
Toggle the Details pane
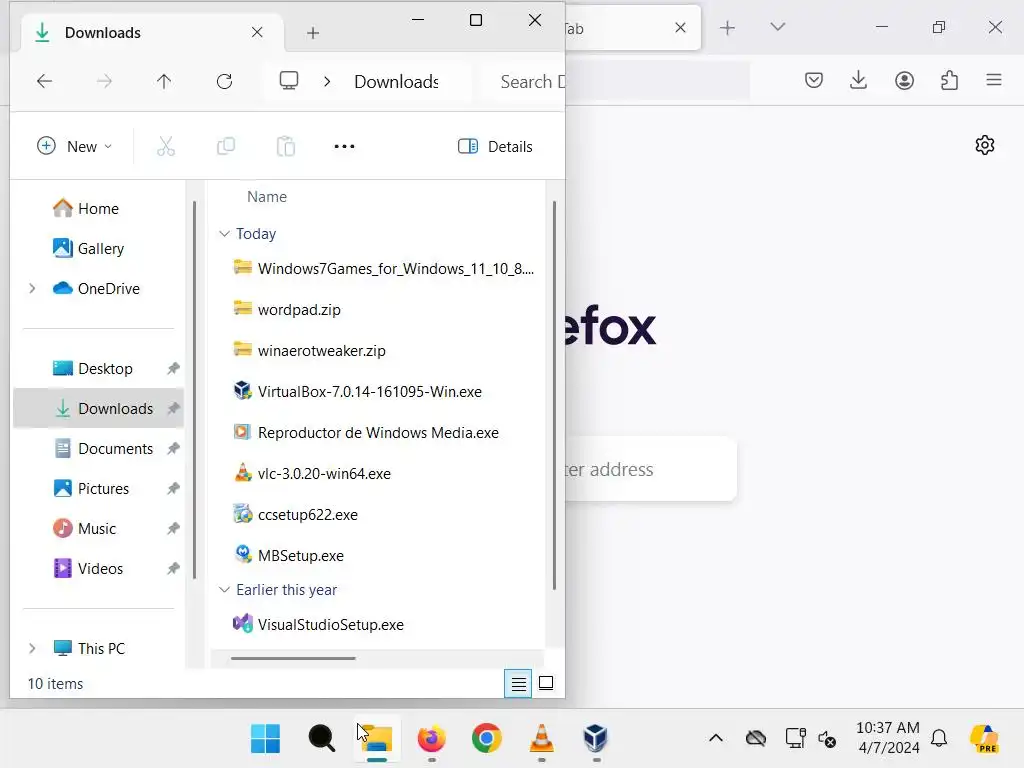pos(495,146)
